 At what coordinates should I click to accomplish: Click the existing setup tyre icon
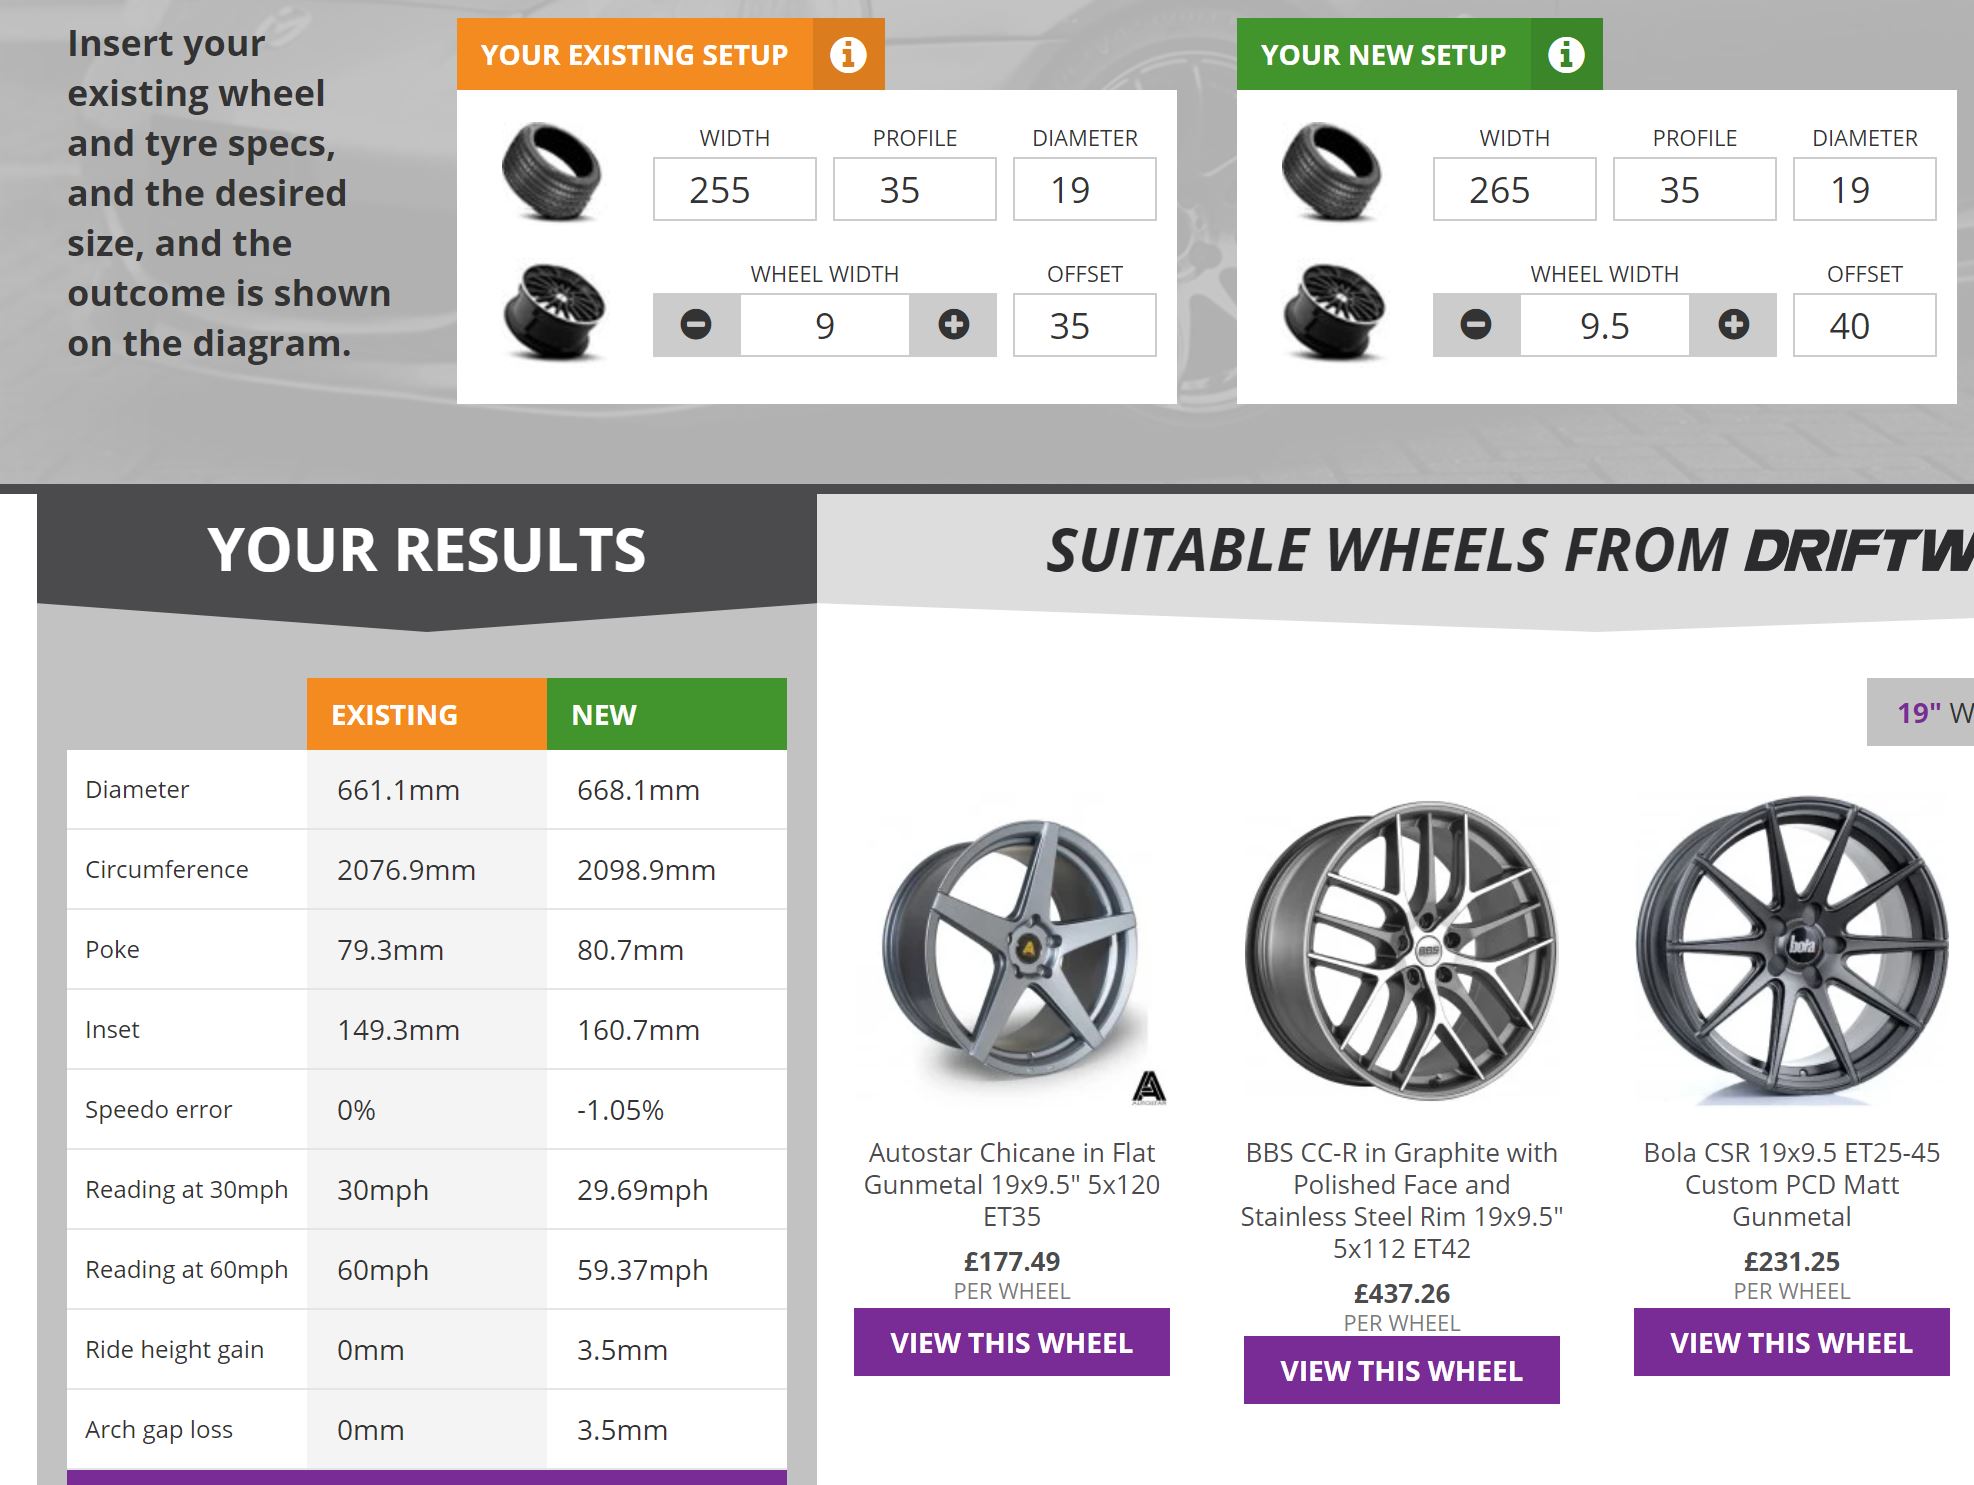551,172
